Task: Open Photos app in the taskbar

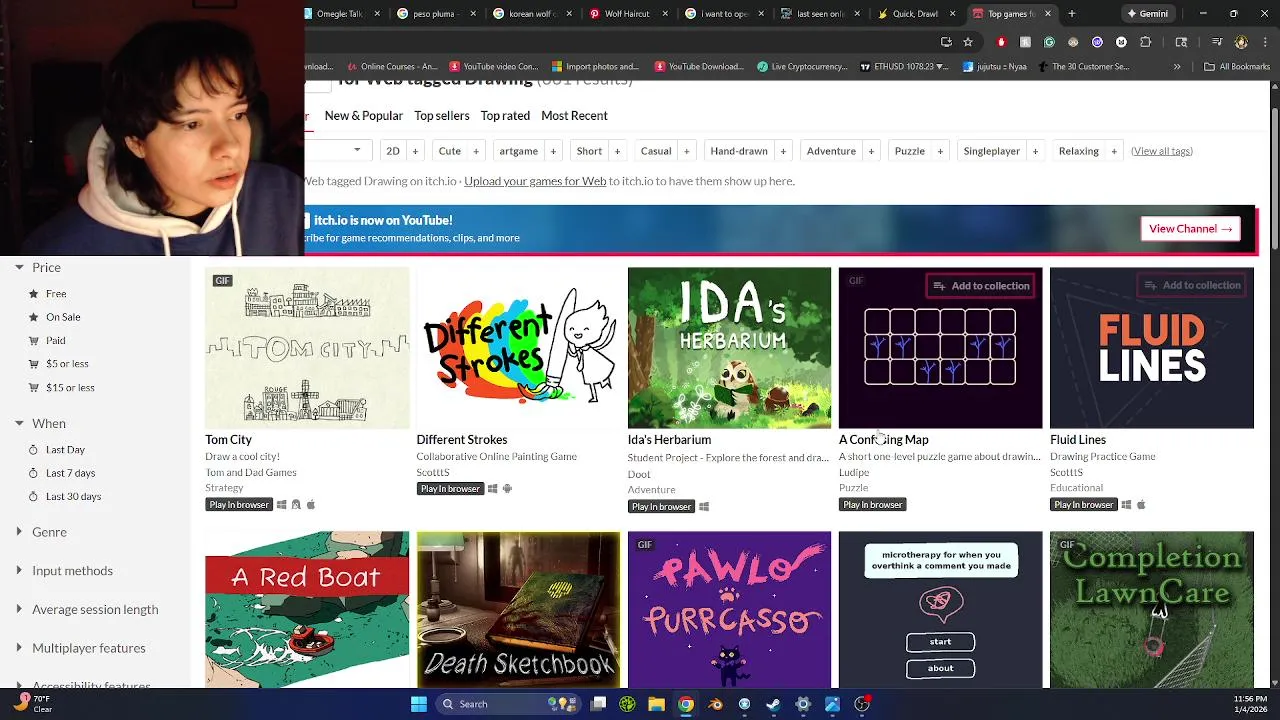Action: (832, 704)
